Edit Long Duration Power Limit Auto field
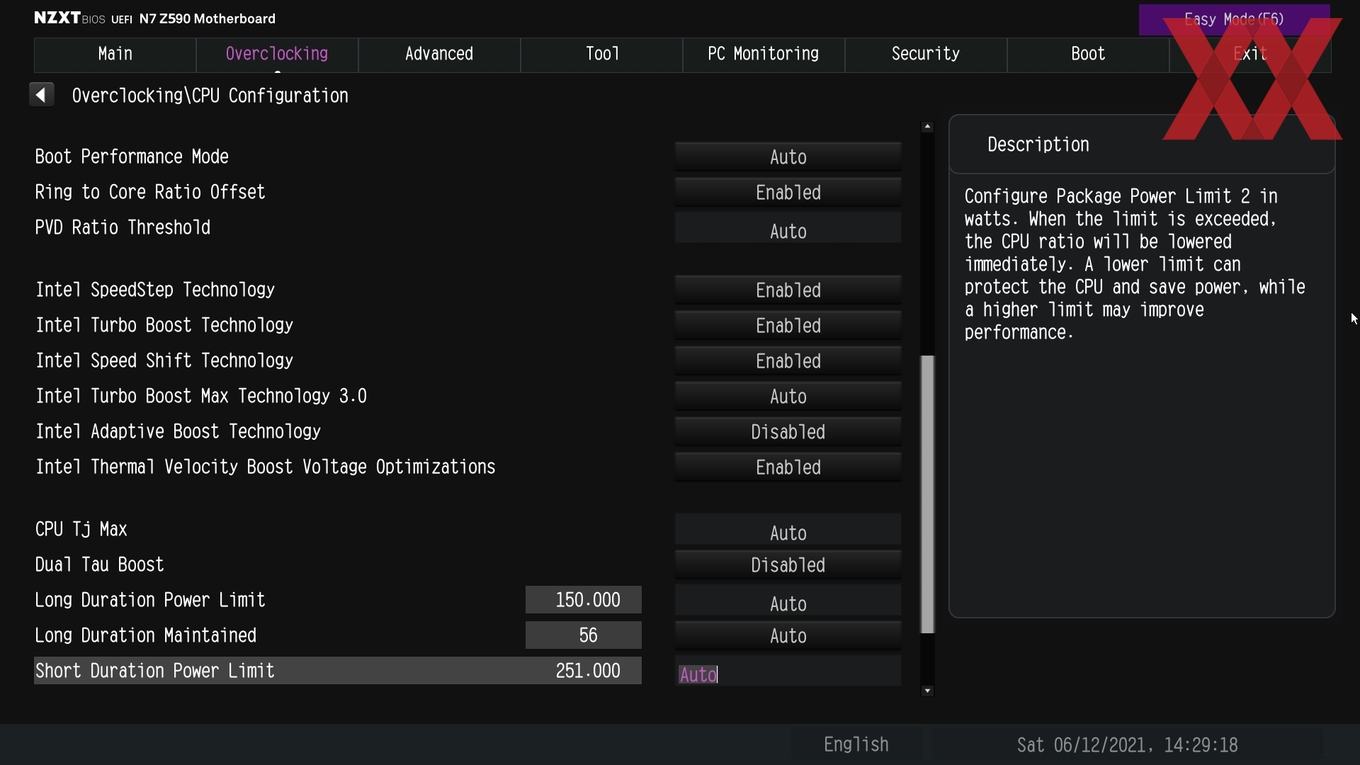 pyautogui.click(x=788, y=603)
